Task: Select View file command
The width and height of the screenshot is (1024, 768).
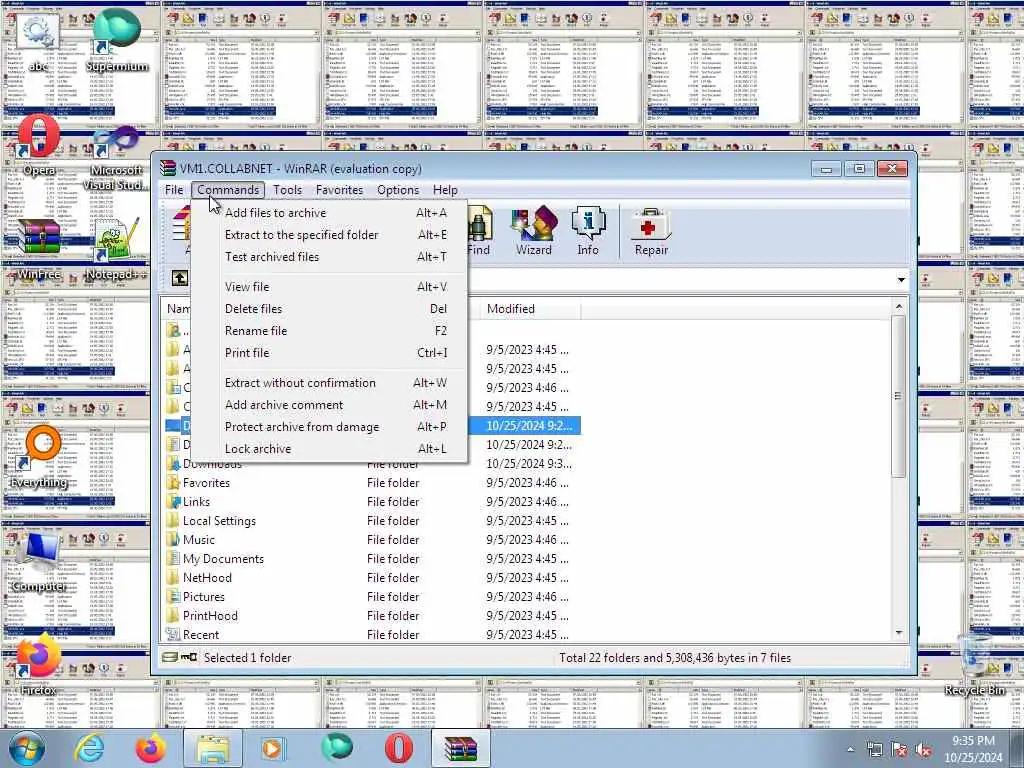Action: (330, 287)
